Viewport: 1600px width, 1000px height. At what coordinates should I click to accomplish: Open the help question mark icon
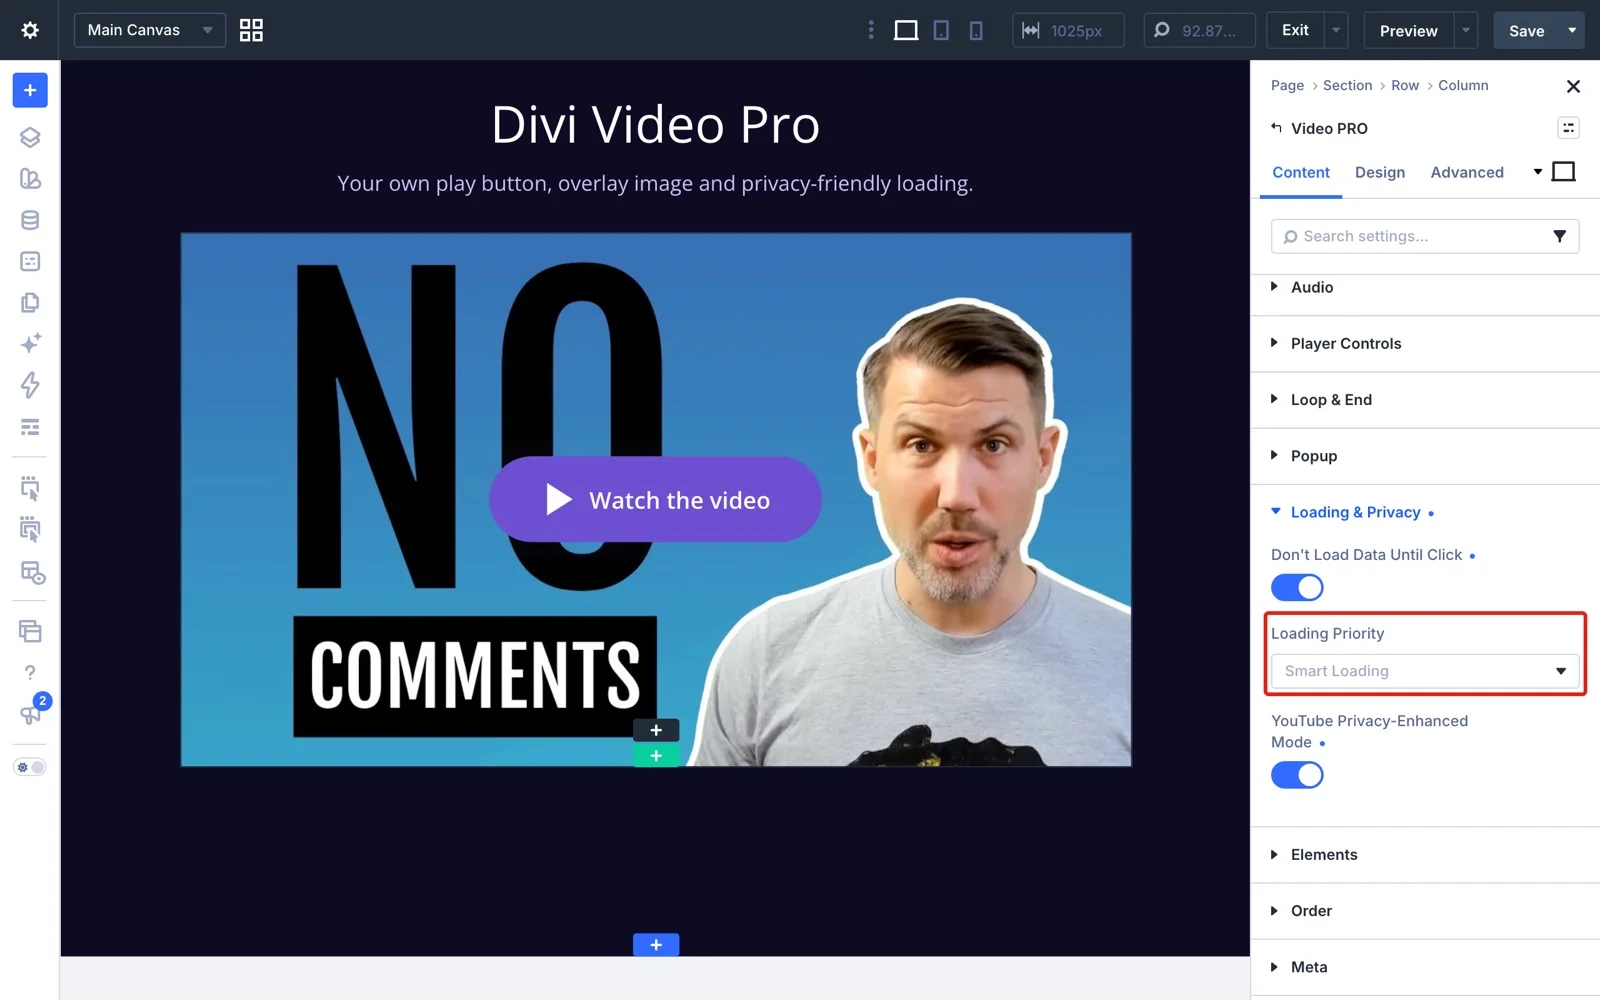tap(30, 672)
